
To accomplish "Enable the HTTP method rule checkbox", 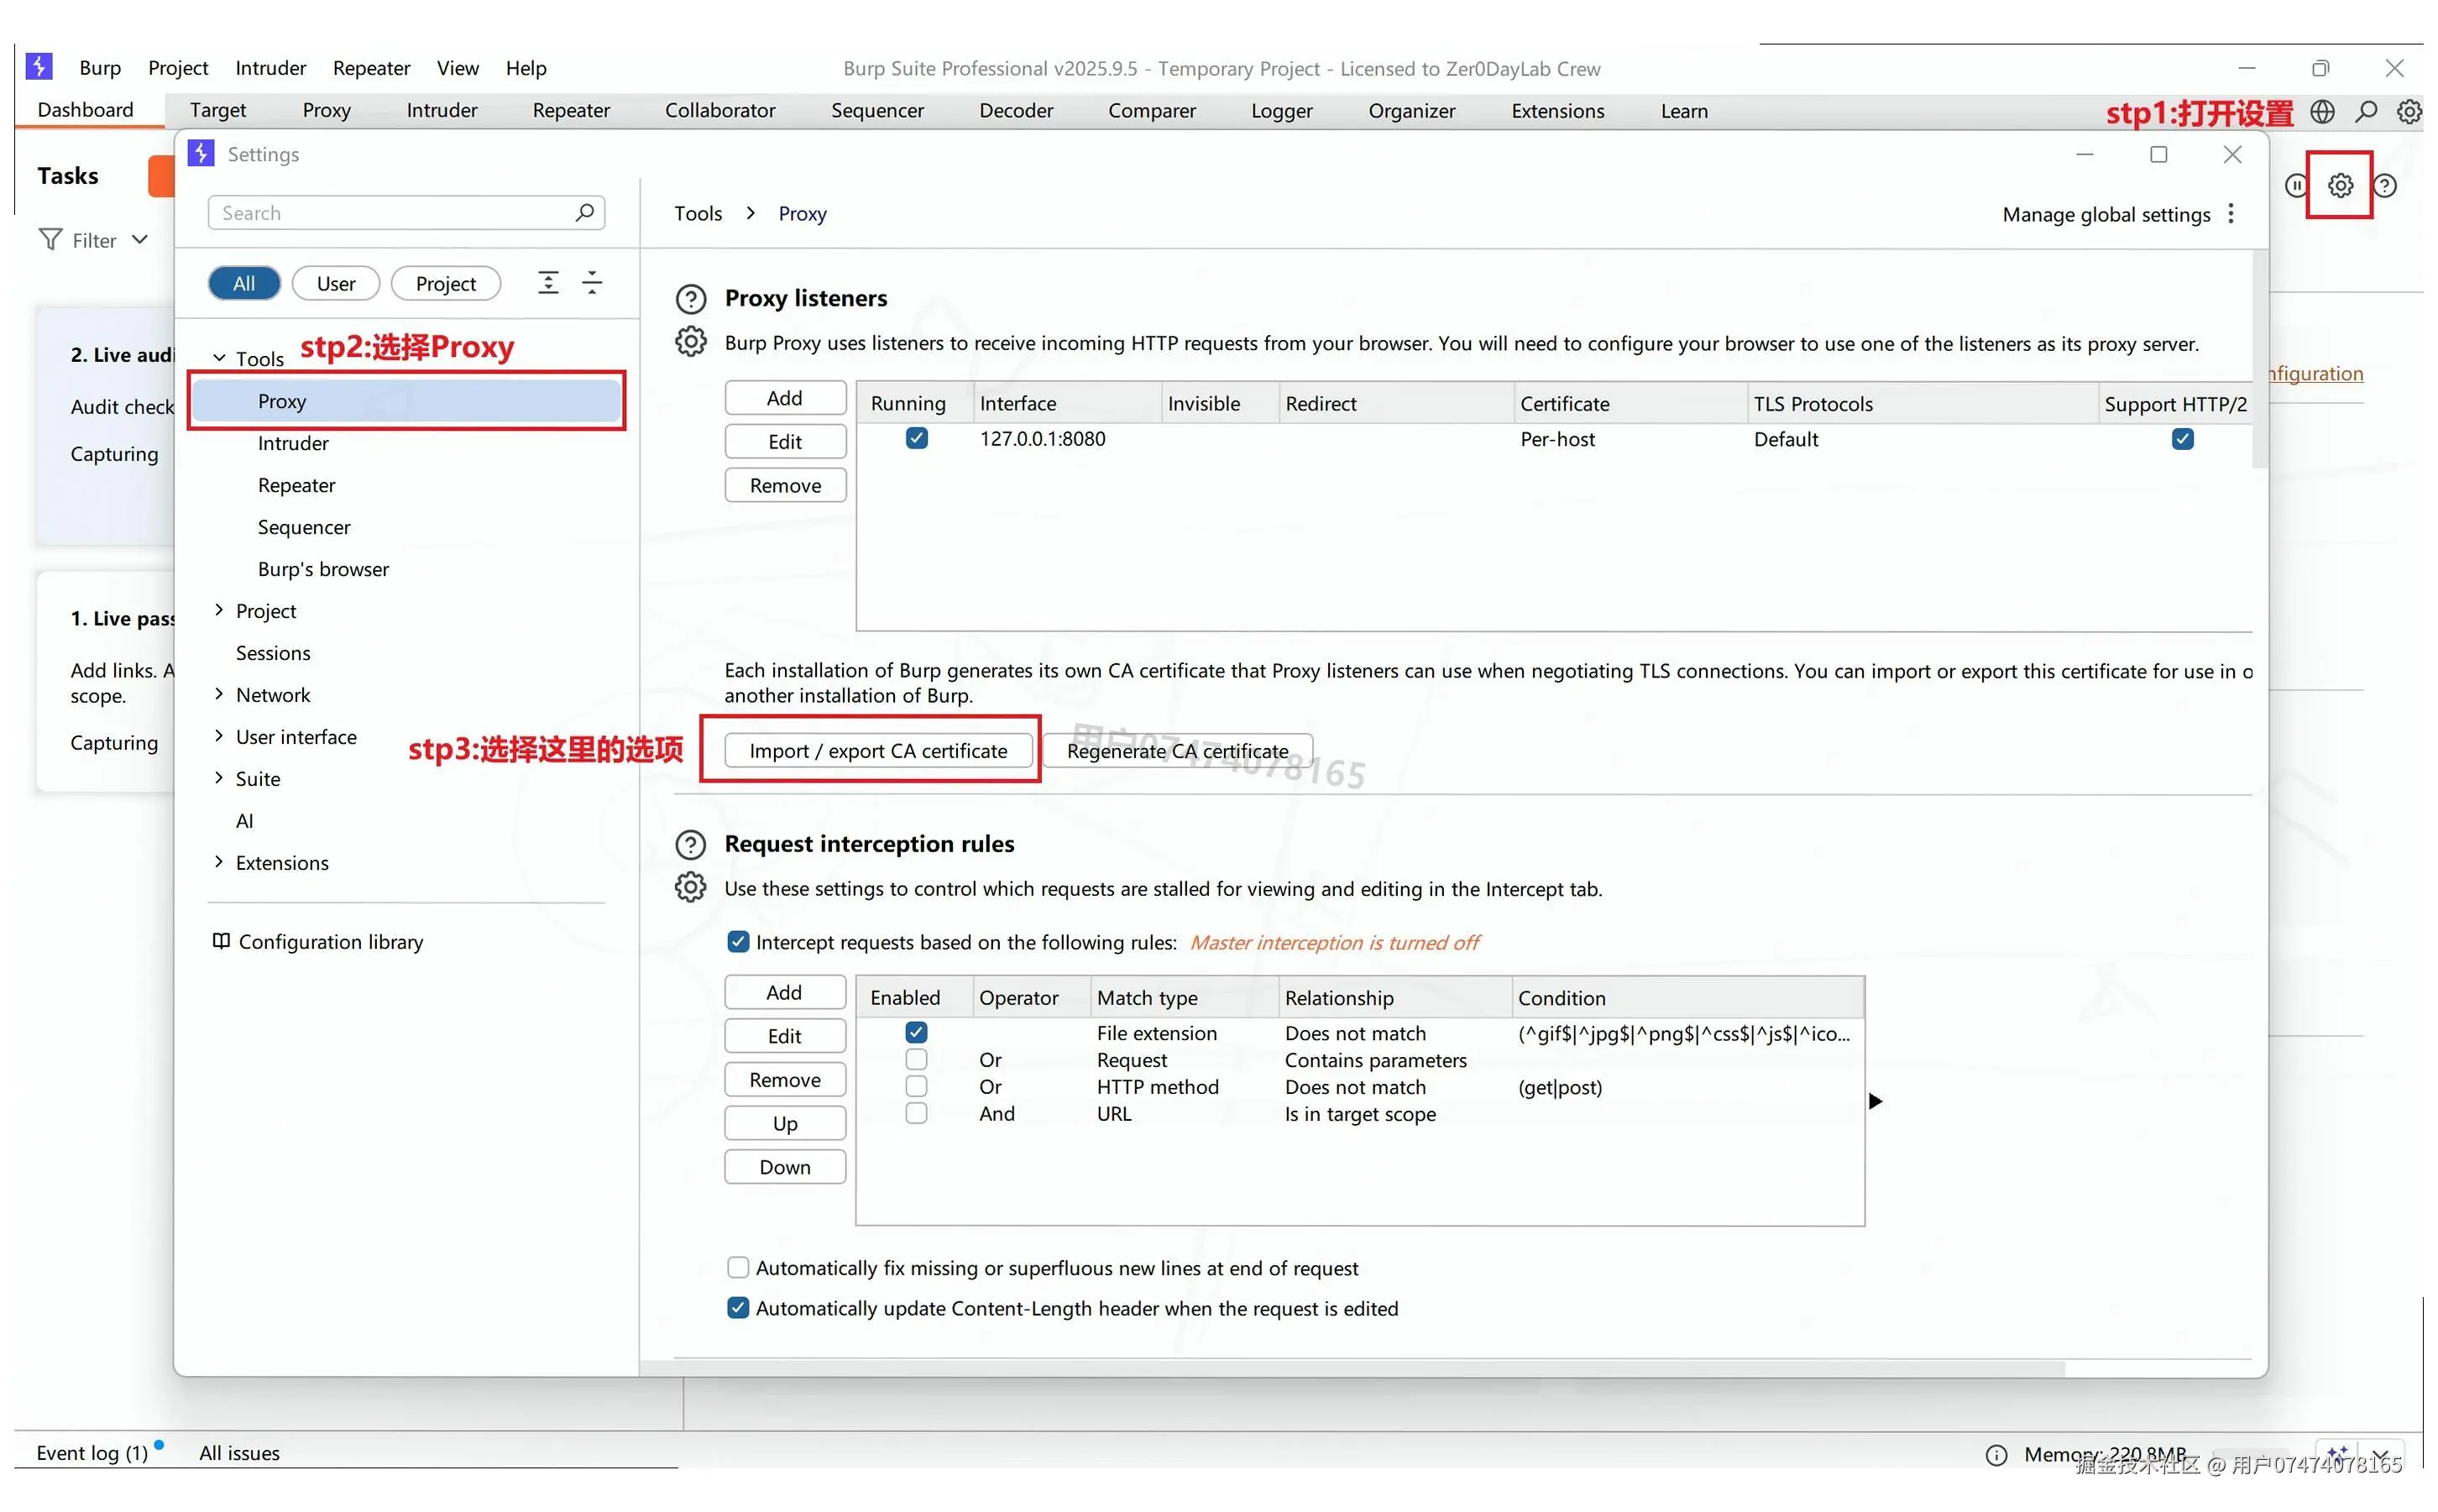I will (x=916, y=1086).
